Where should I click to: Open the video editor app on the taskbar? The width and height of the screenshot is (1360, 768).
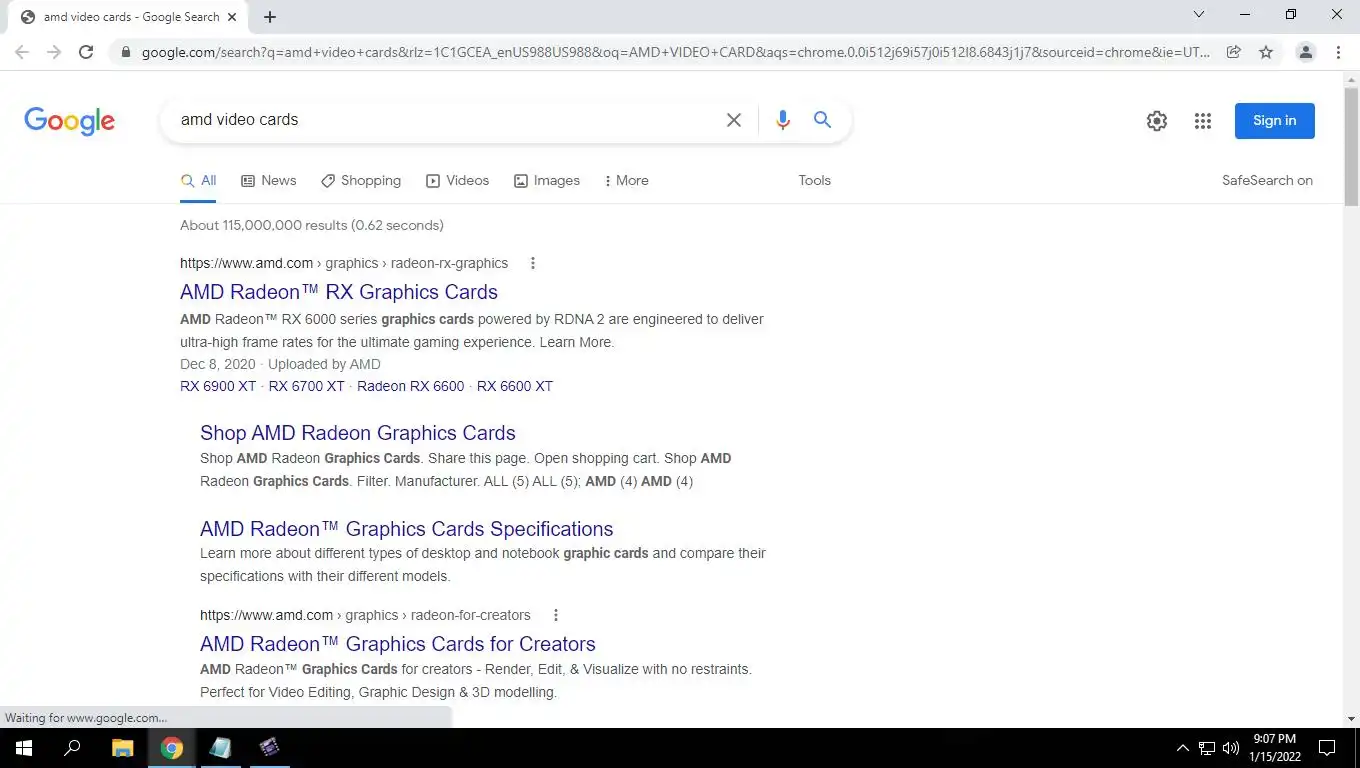pos(269,748)
